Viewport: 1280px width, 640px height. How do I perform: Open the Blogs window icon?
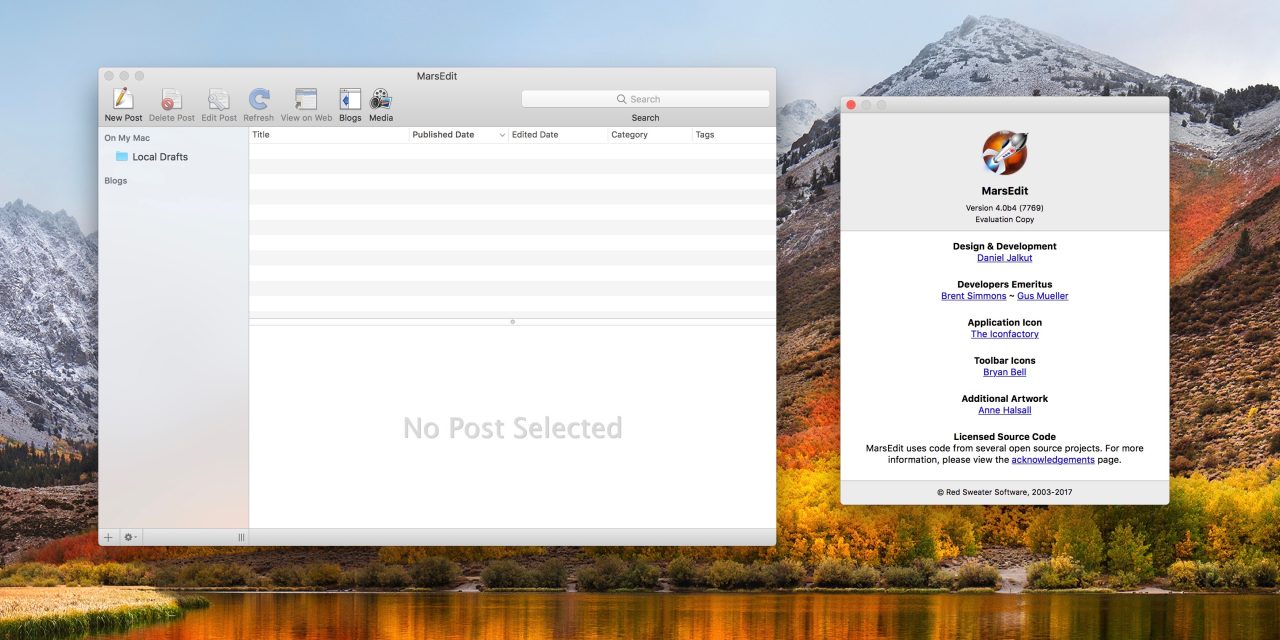click(349, 100)
